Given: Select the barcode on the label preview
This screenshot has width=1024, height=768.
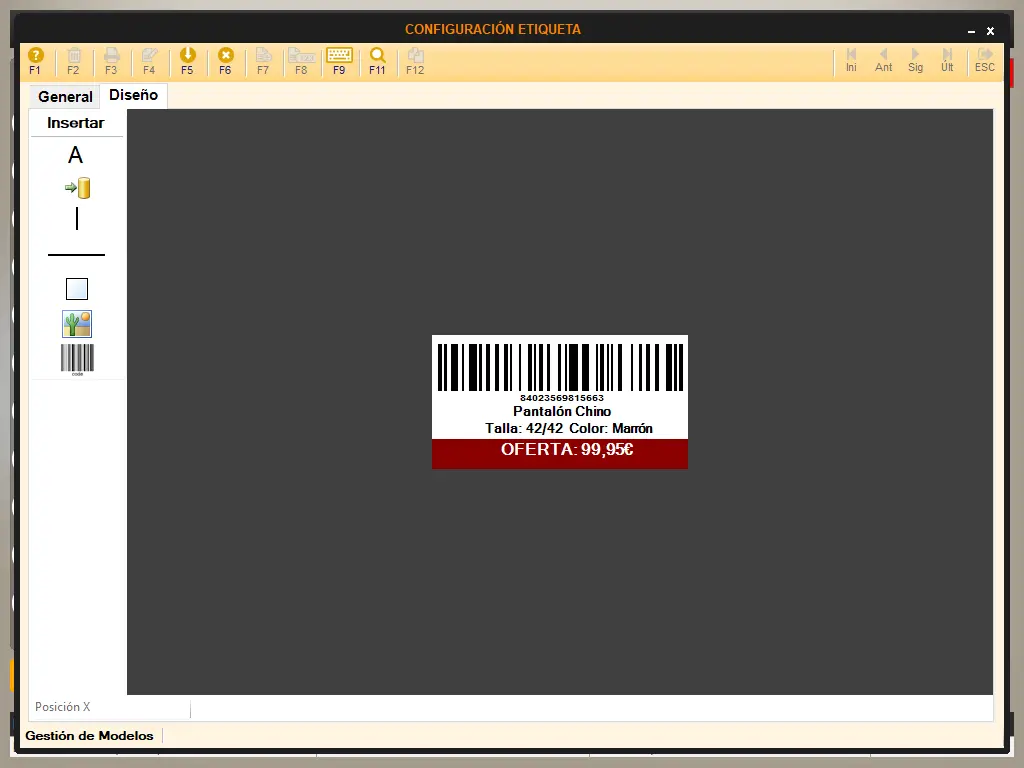Looking at the screenshot, I should [560, 367].
